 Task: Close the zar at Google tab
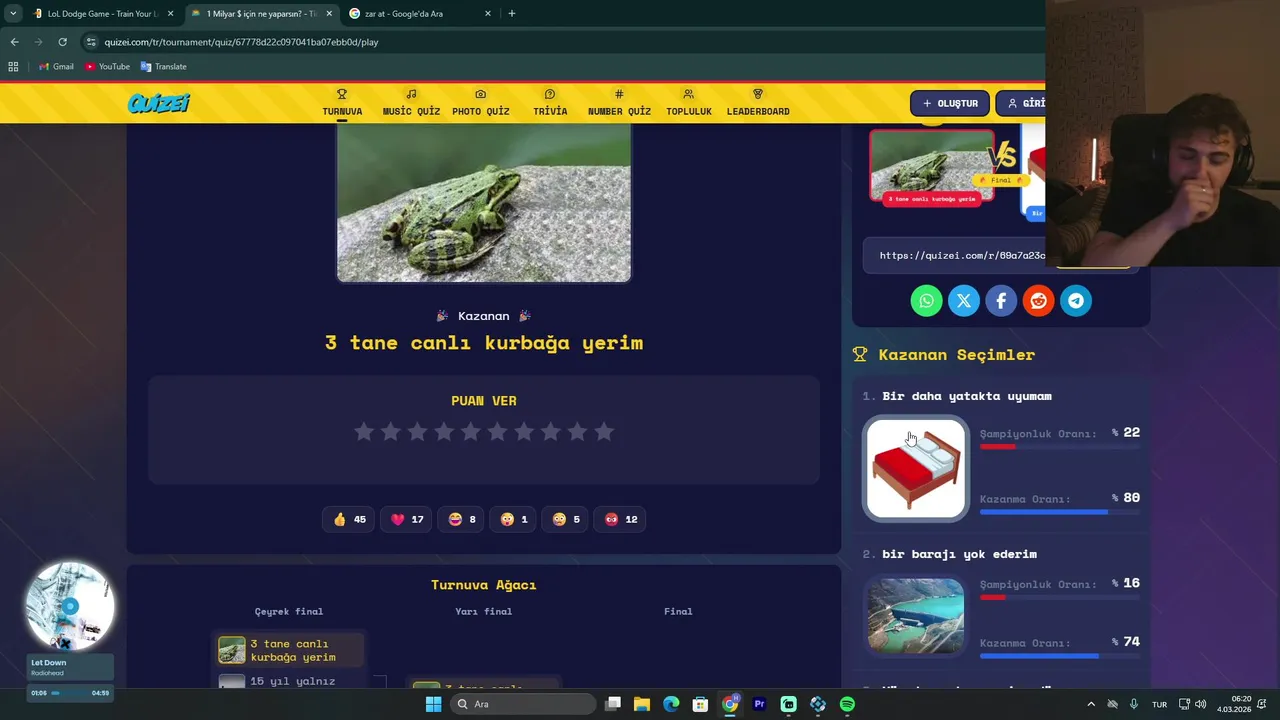[x=488, y=14]
